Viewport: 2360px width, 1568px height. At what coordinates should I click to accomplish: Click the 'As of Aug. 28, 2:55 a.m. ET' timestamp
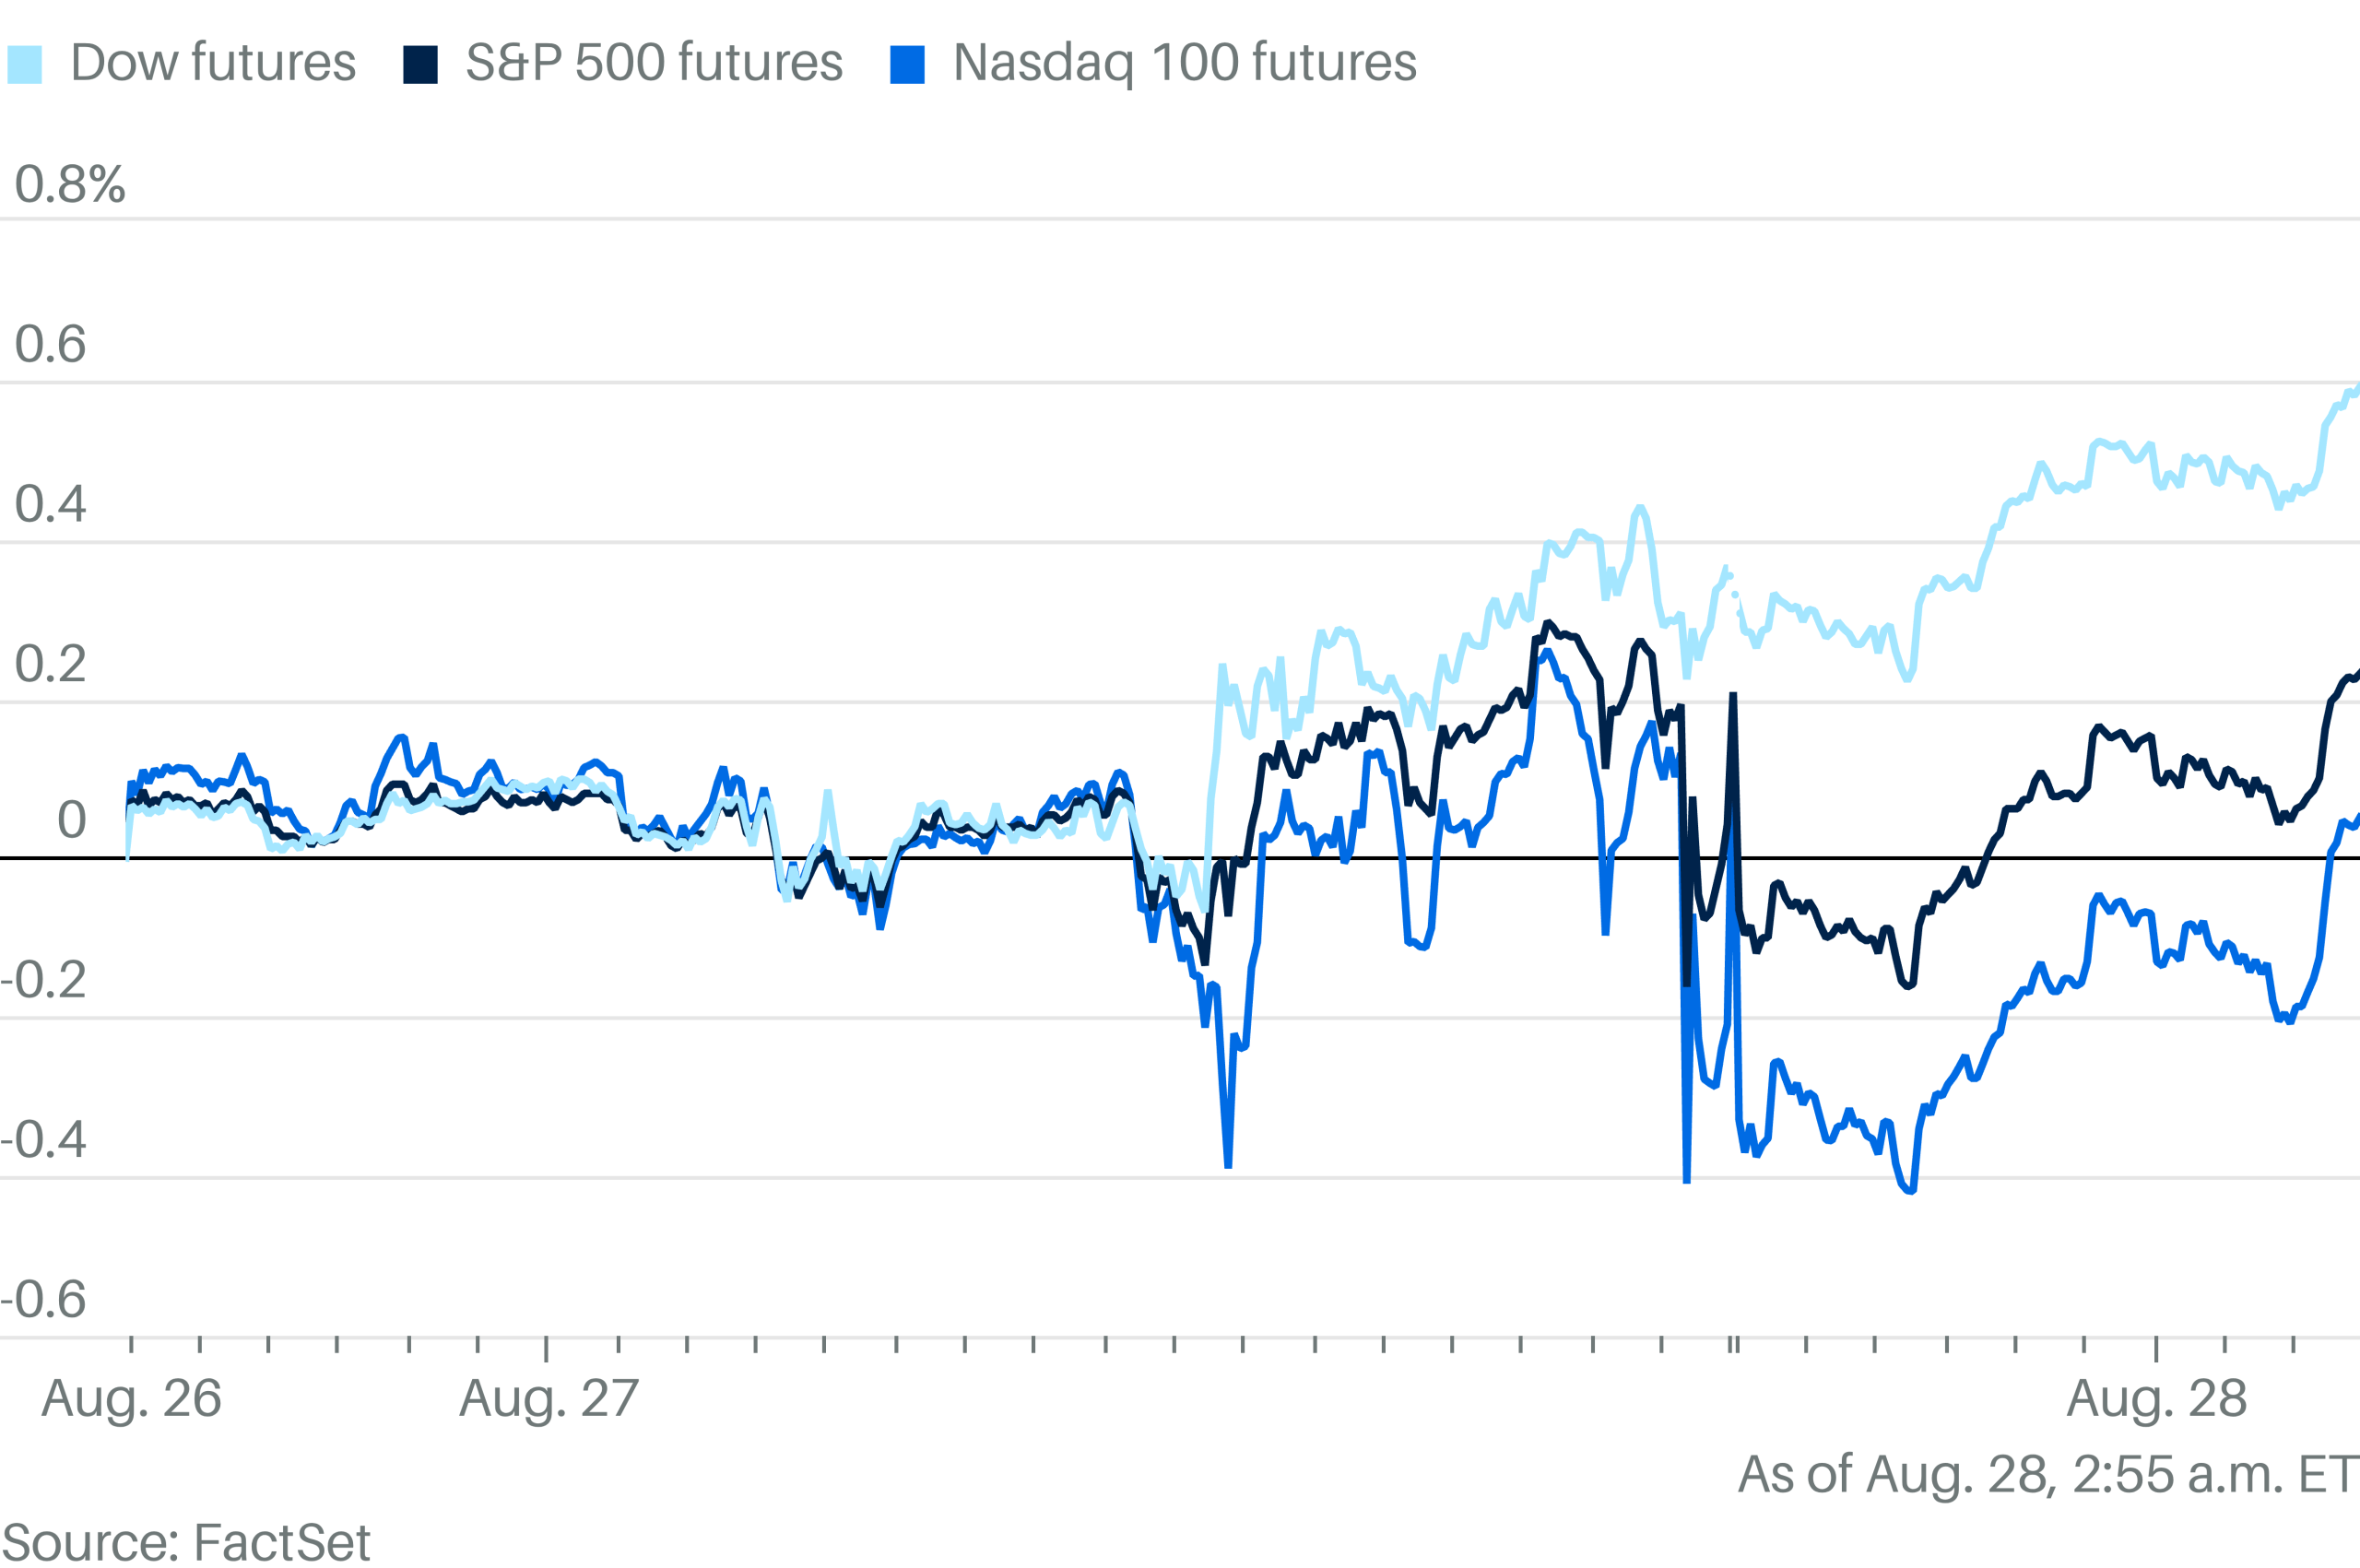tap(2047, 1474)
